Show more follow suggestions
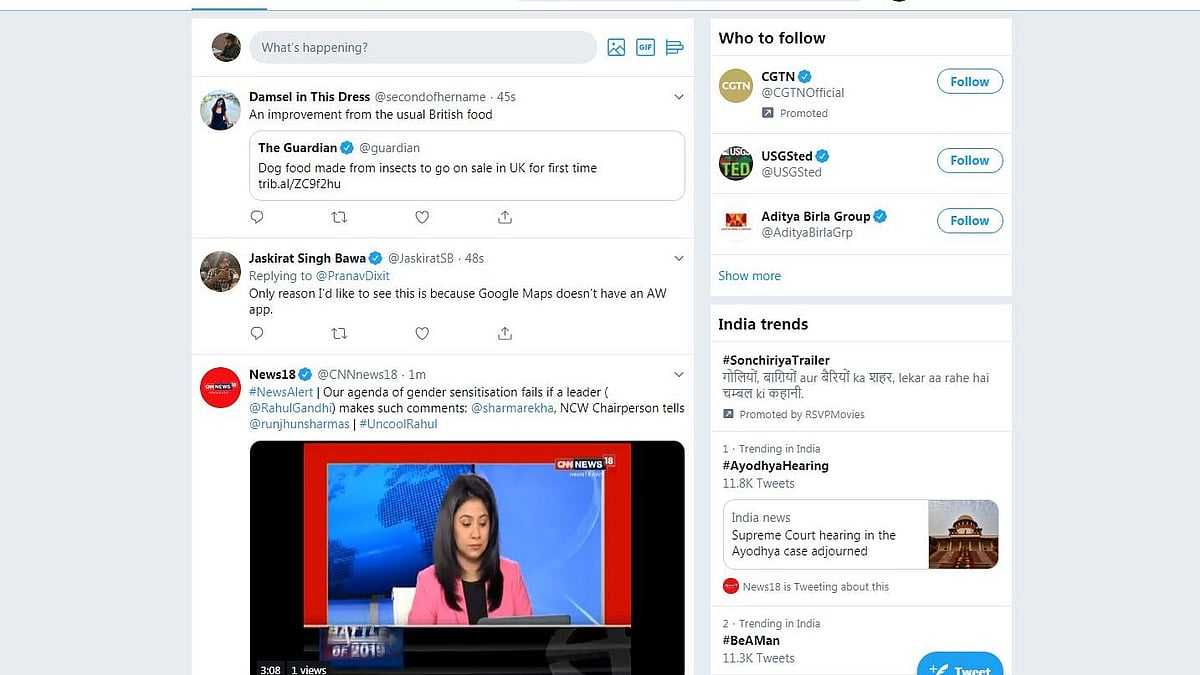The image size is (1200, 675). 749,275
